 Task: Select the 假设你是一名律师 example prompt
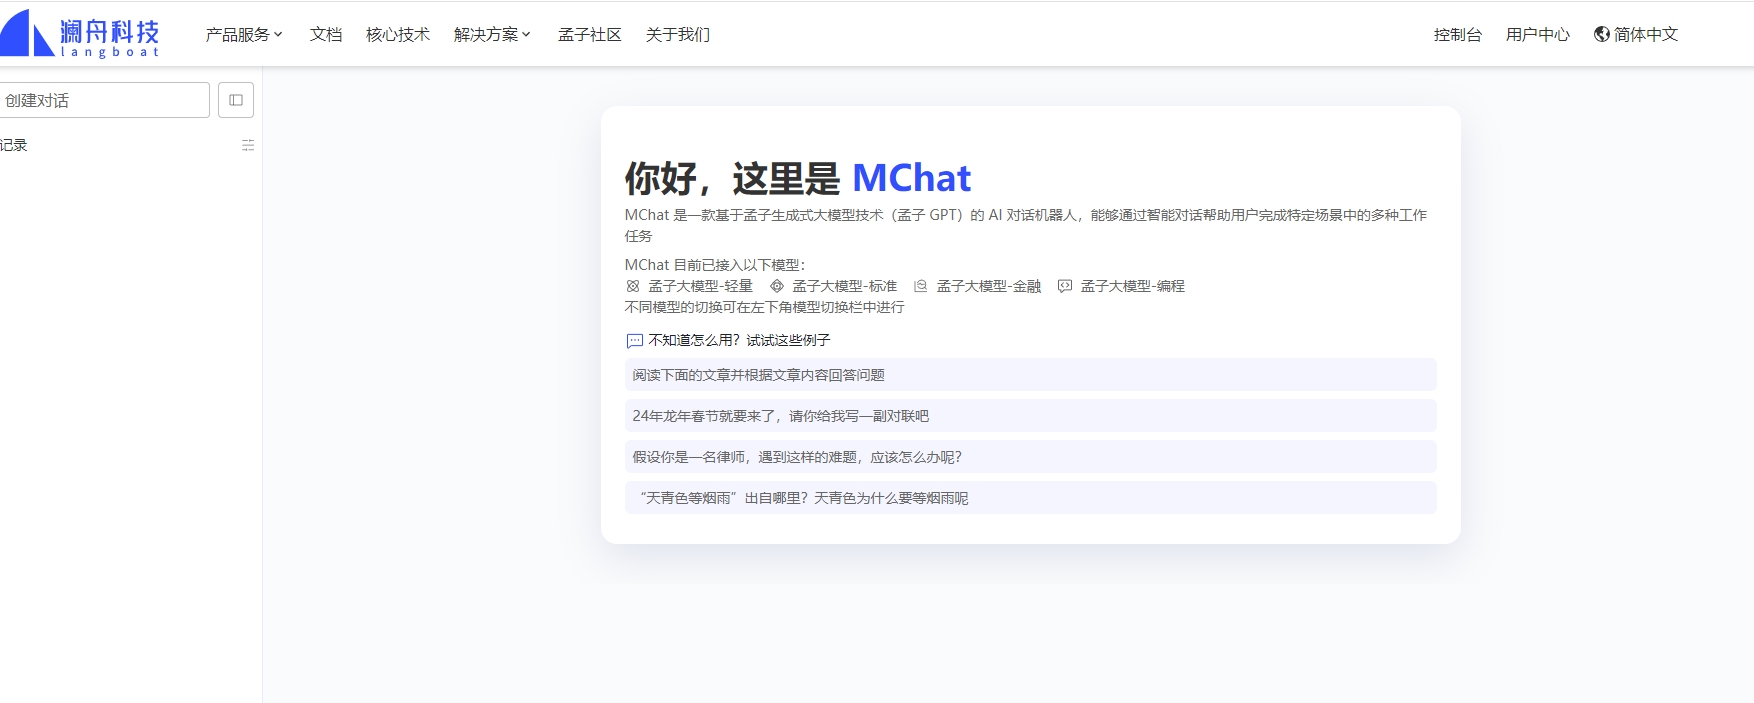point(1031,457)
